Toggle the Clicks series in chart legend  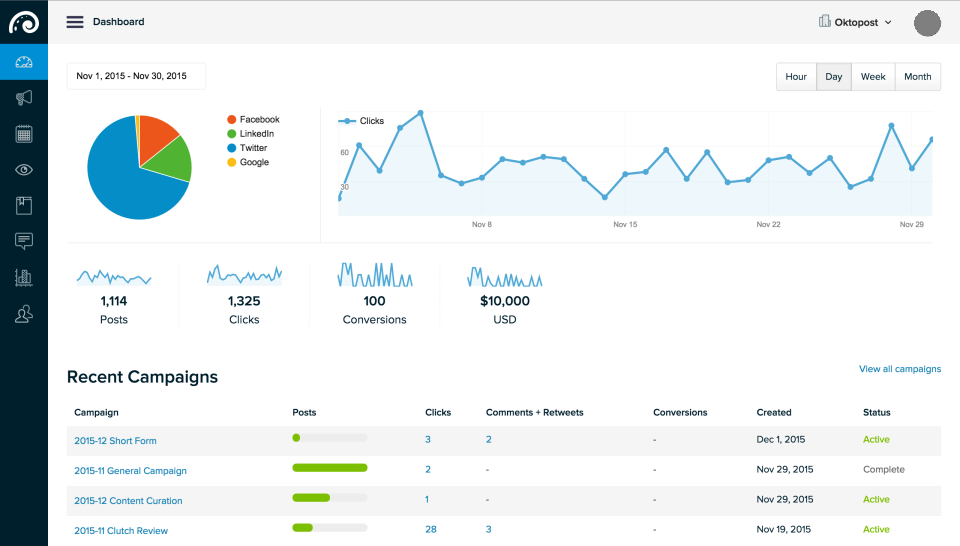[361, 121]
